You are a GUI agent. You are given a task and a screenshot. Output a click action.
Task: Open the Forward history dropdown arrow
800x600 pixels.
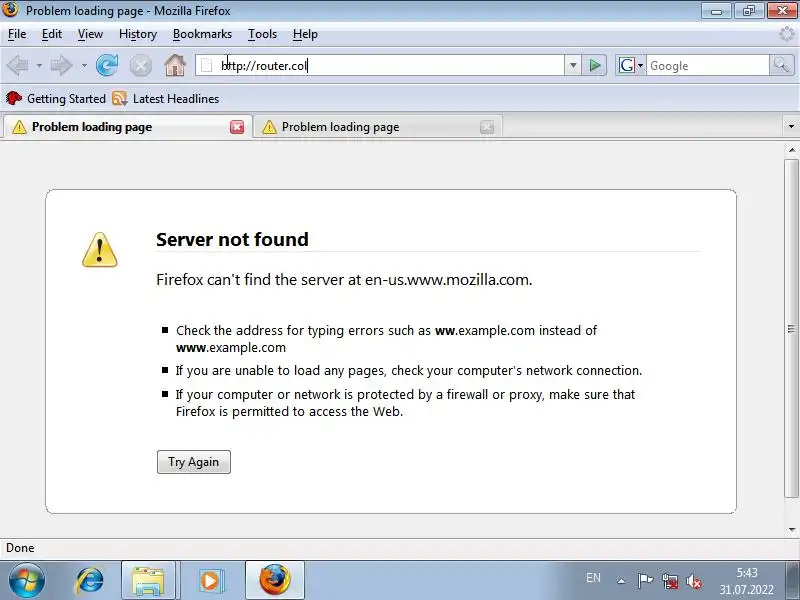tap(84, 65)
